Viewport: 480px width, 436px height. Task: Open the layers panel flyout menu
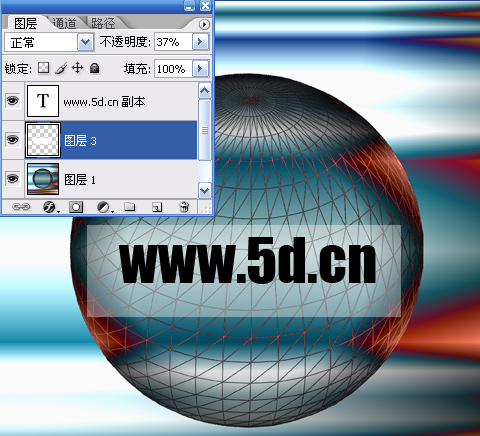[204, 24]
